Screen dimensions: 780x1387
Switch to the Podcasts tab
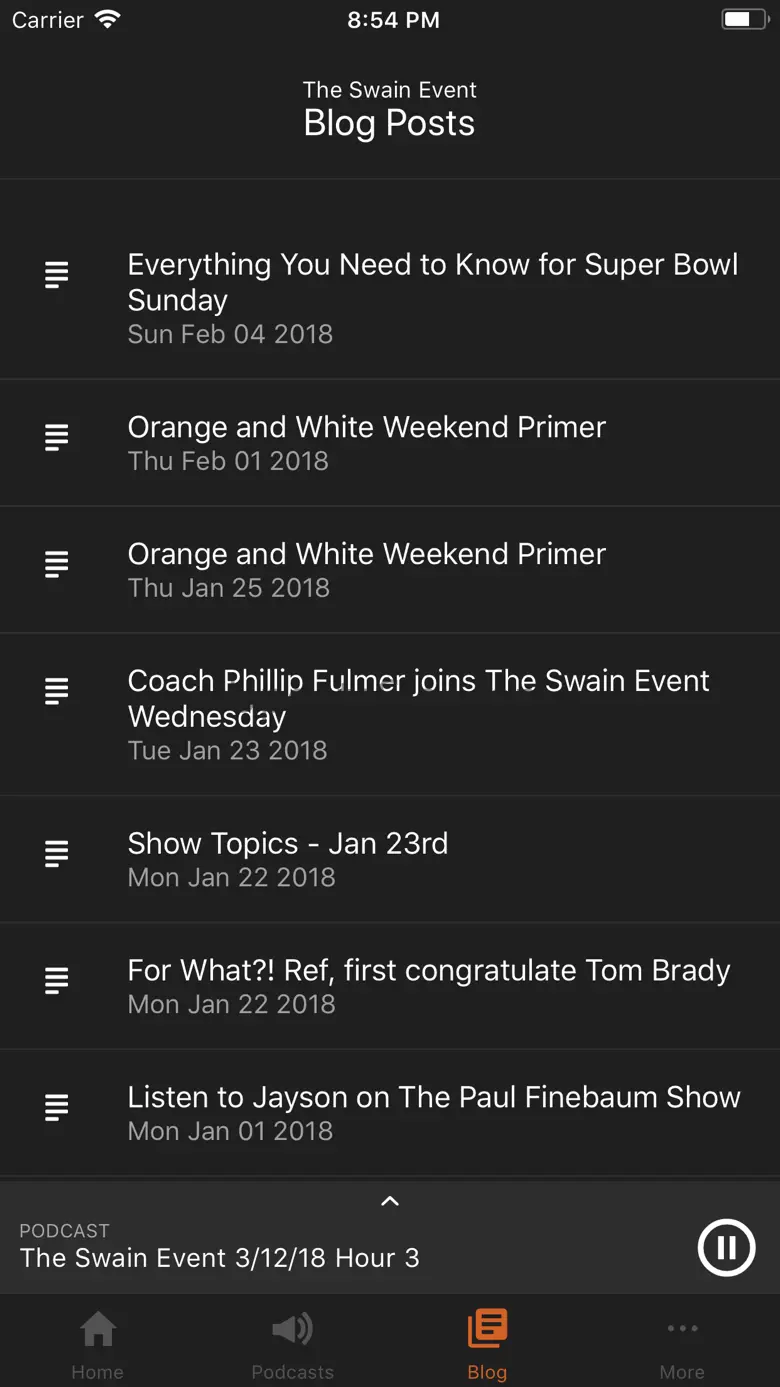(292, 1344)
